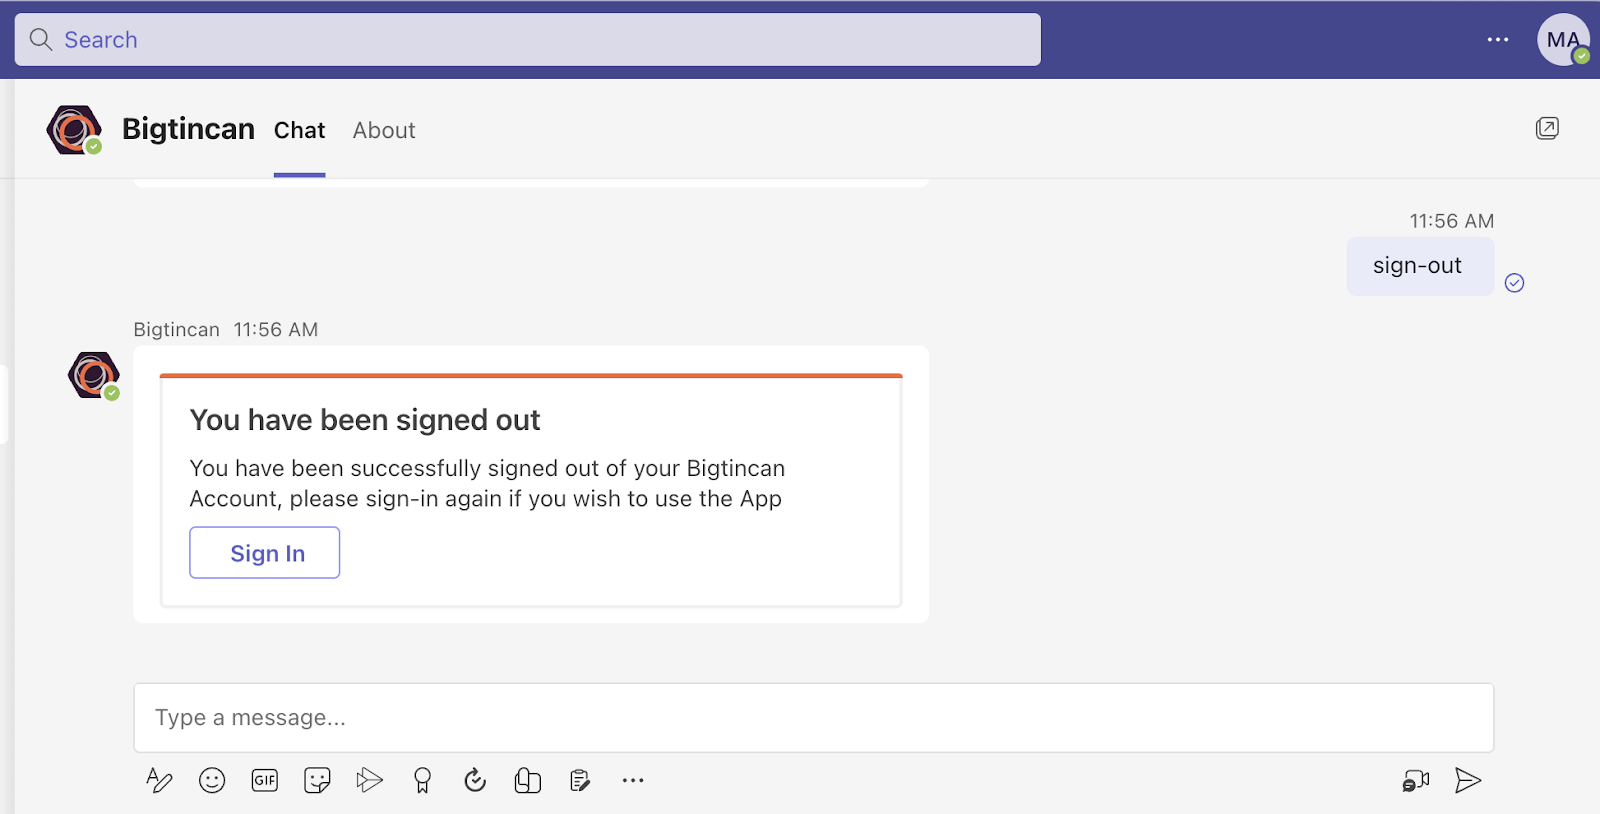Viewport: 1600px width, 814px height.
Task: Click the Type a message field
Action: point(814,718)
